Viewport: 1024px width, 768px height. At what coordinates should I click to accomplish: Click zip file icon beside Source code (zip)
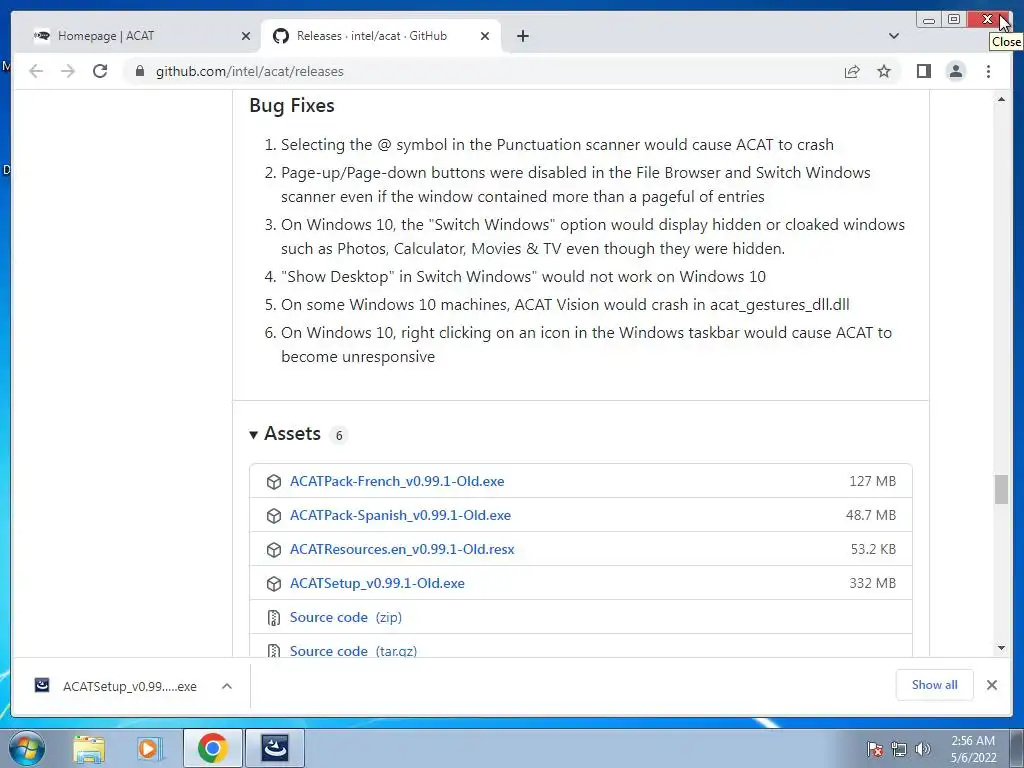(x=274, y=617)
